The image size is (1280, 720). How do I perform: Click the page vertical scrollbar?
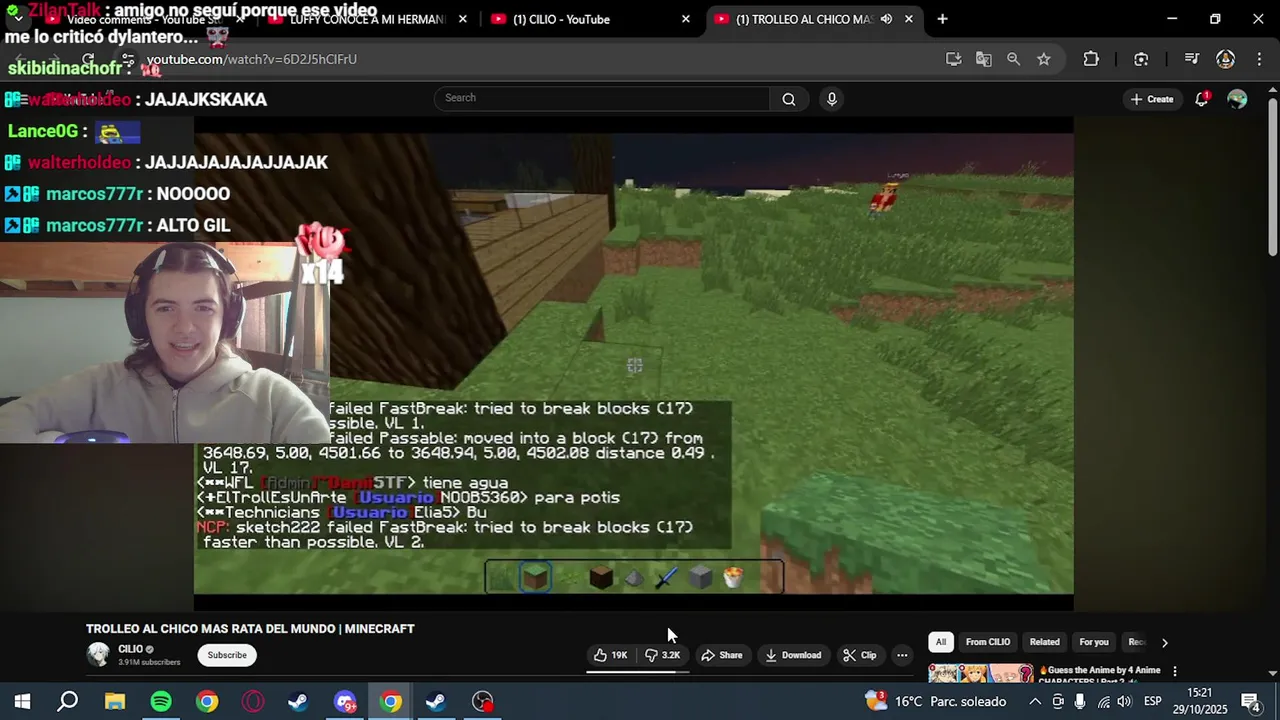(1272, 175)
